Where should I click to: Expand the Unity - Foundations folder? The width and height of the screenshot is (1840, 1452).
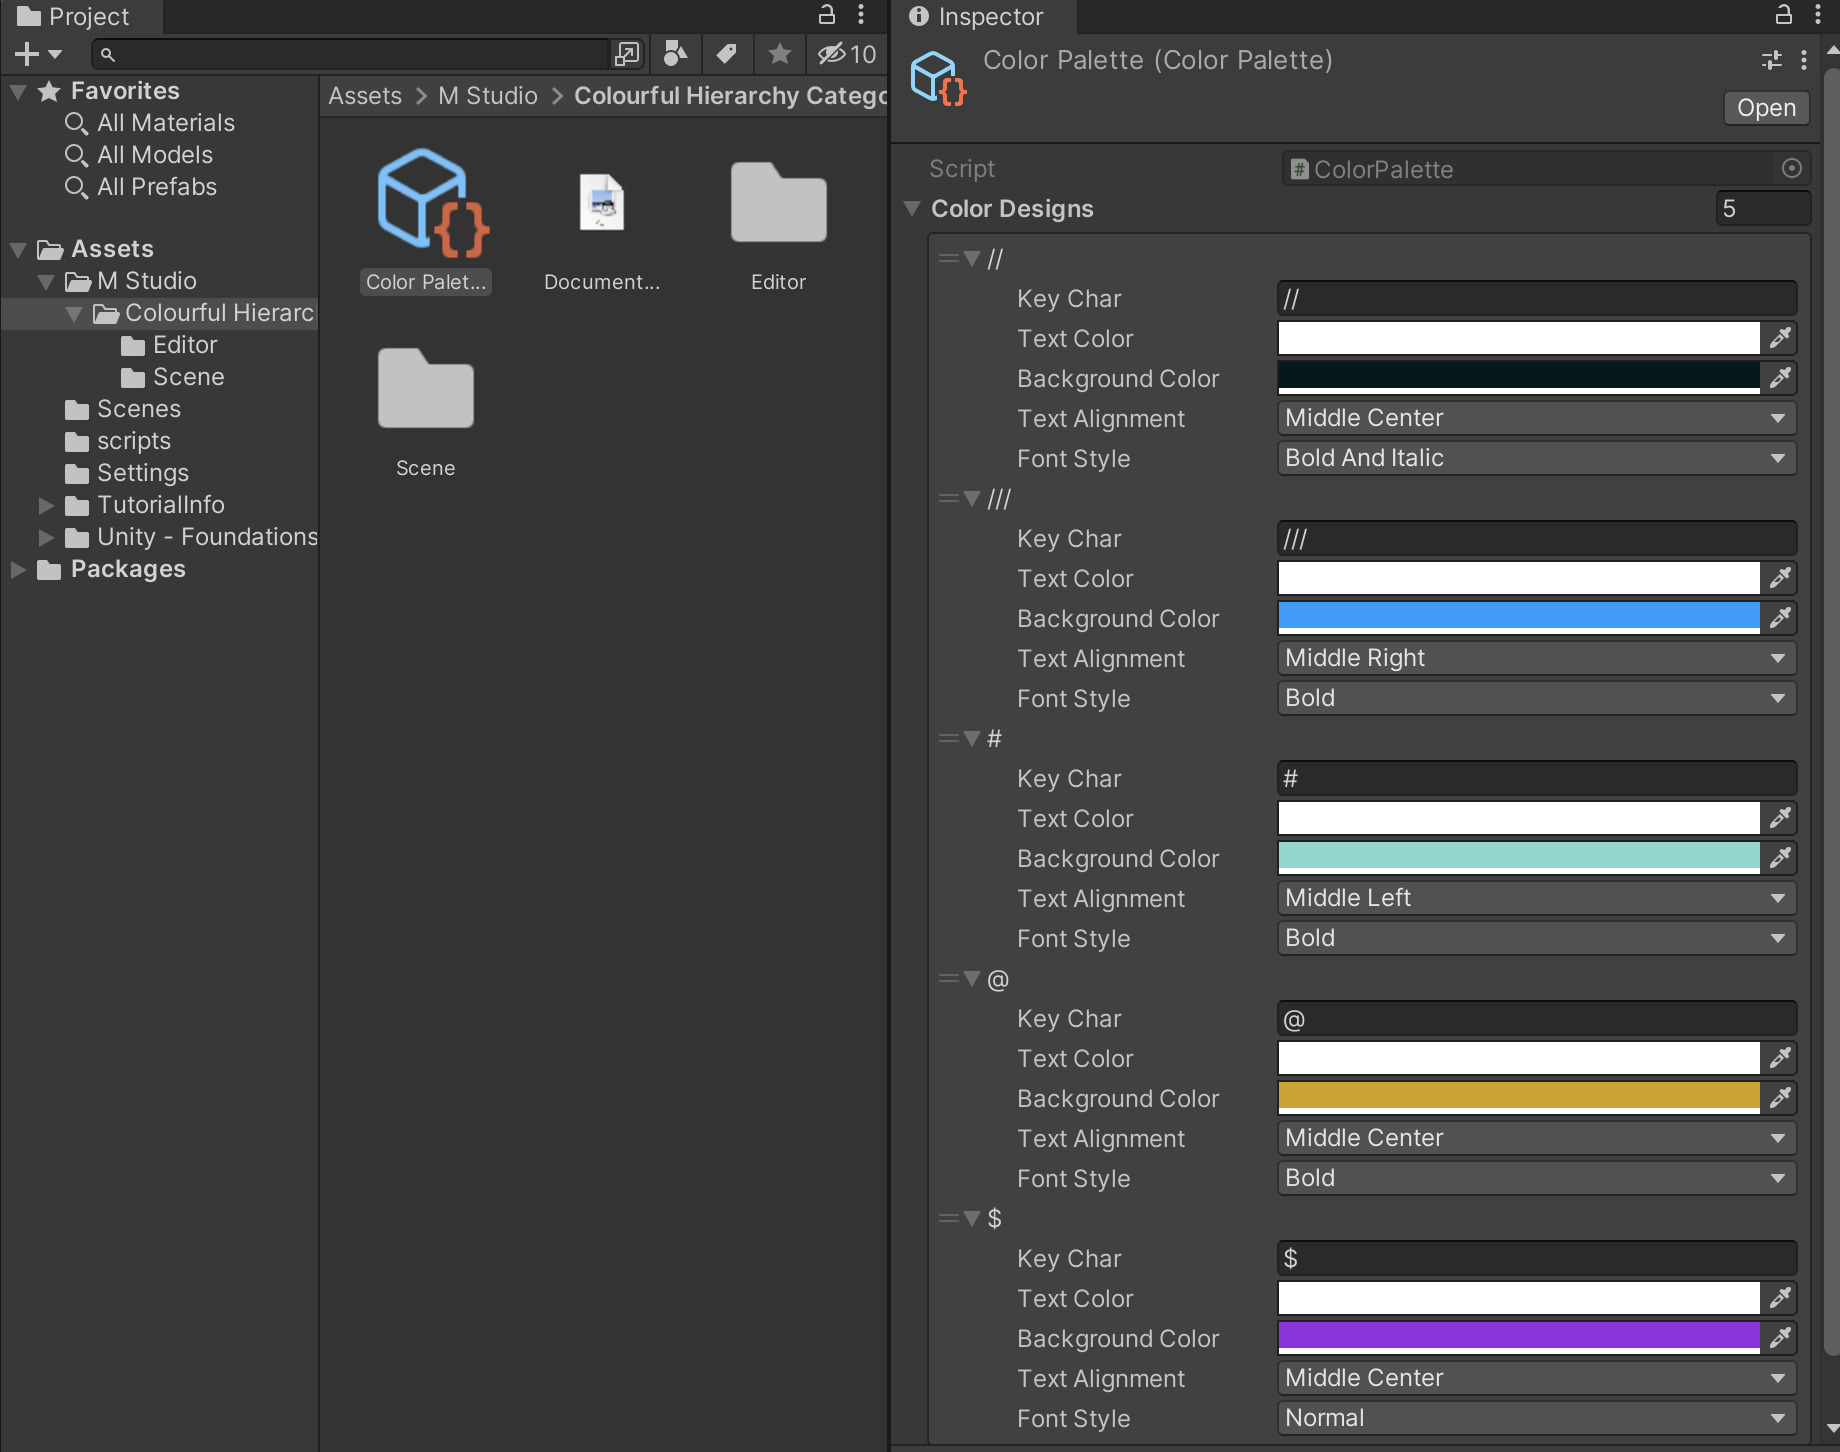[45, 537]
